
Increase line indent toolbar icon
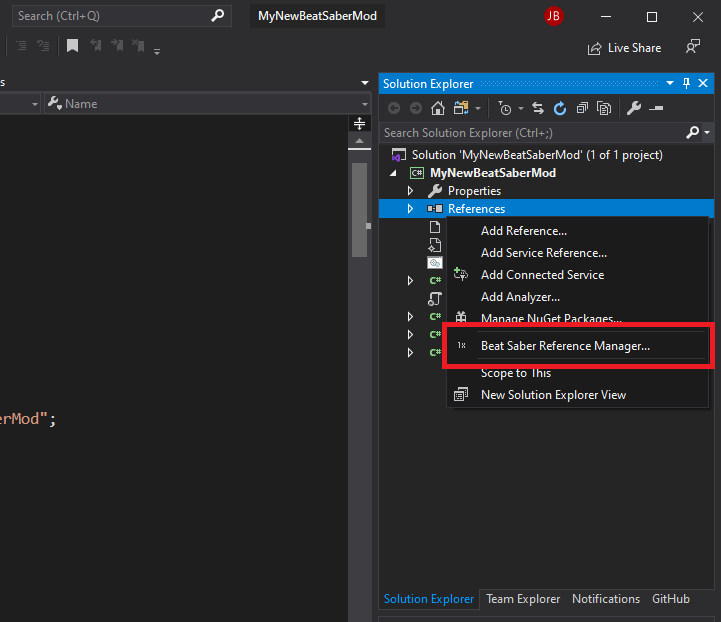point(44,46)
